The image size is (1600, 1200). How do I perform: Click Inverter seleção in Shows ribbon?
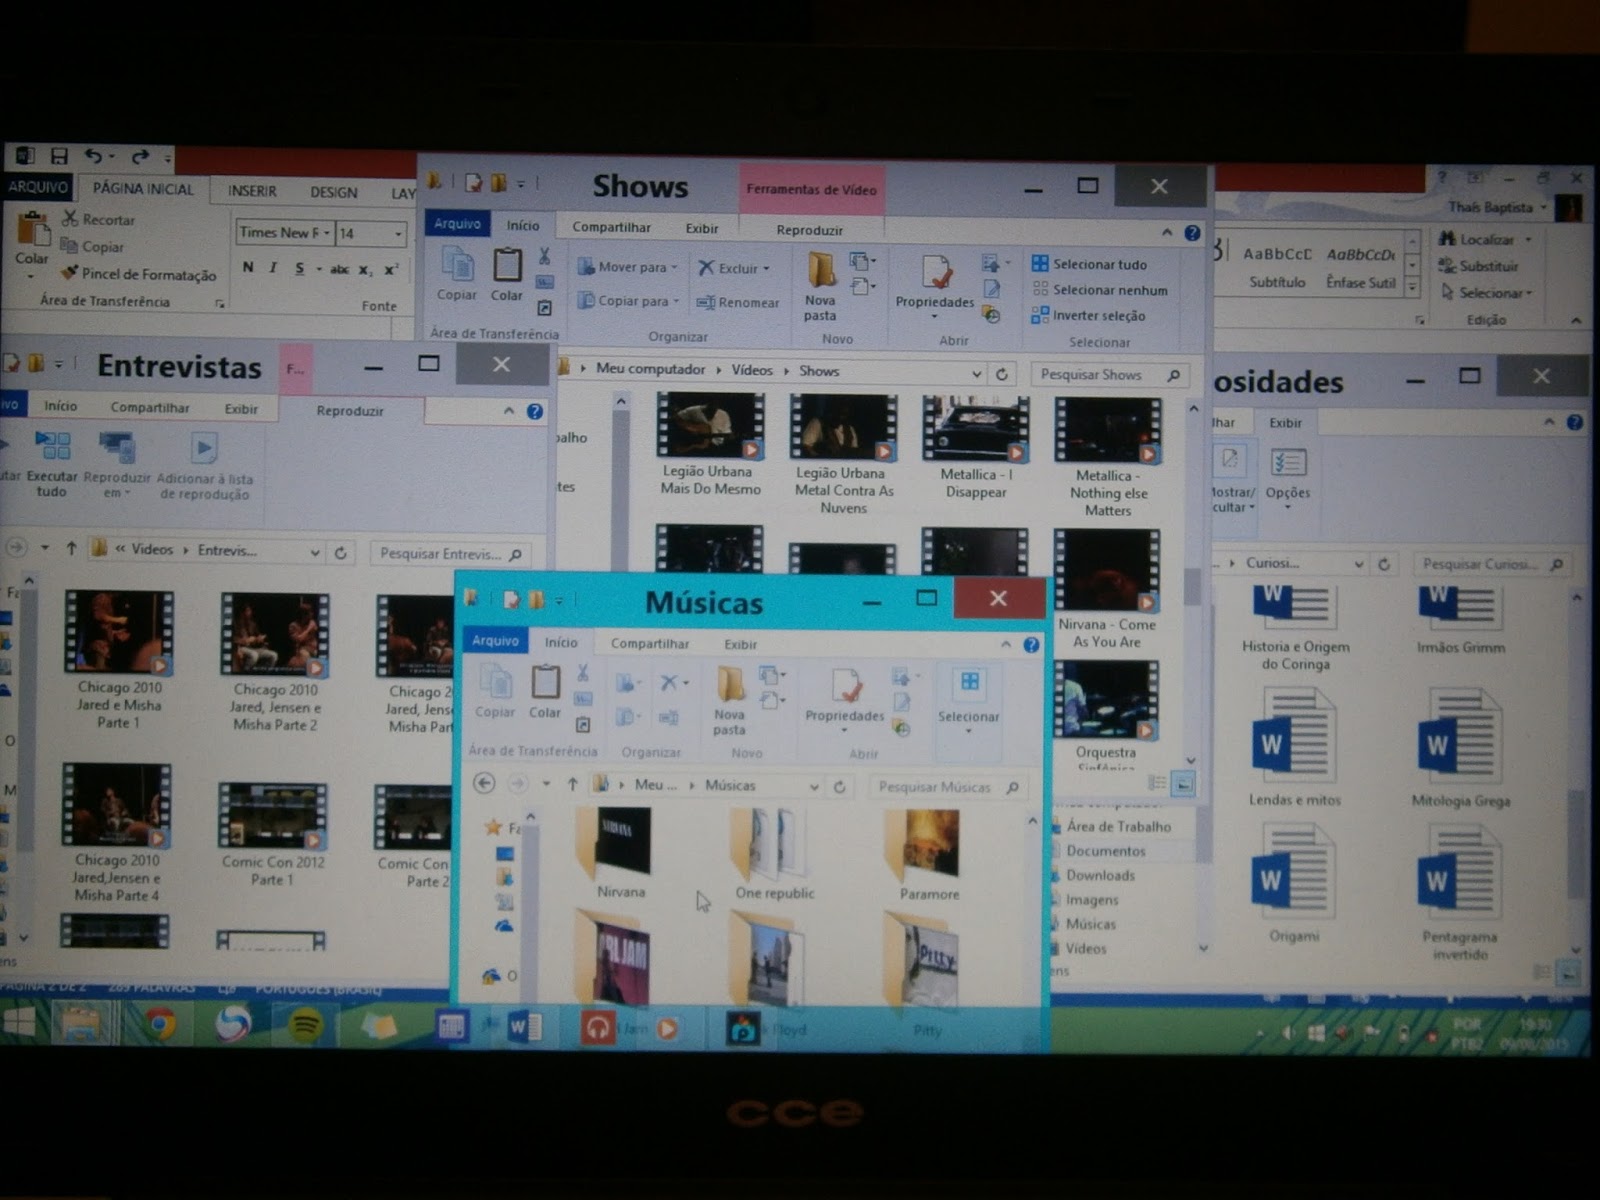[x=1088, y=316]
